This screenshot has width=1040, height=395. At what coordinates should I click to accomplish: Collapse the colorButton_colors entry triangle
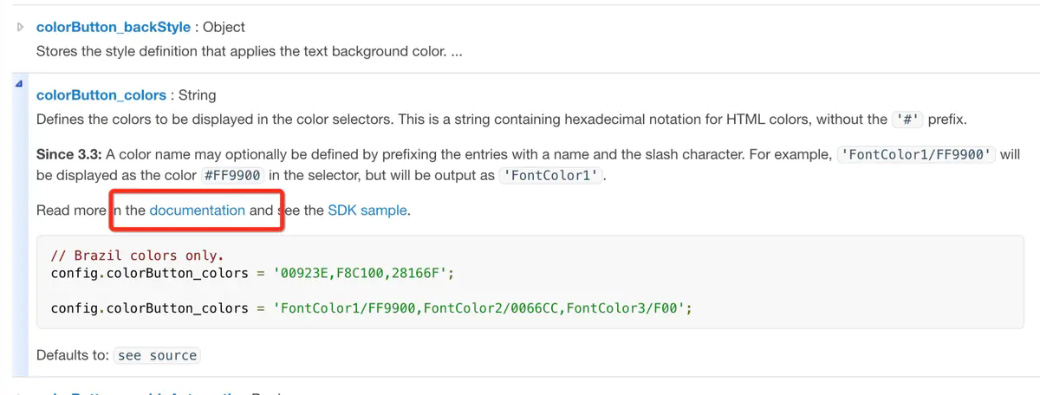(x=19, y=84)
